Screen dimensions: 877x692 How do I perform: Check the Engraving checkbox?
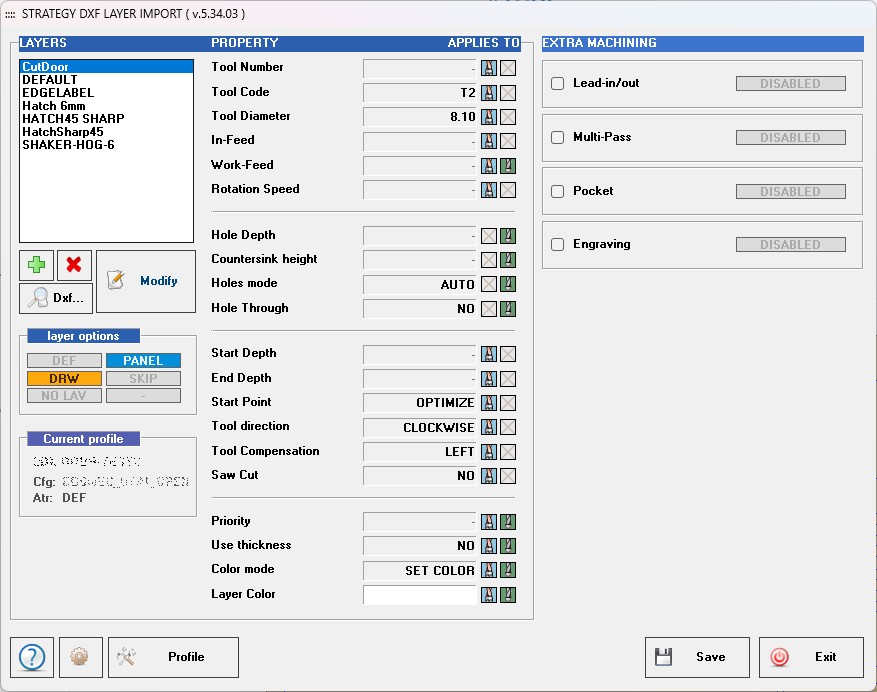pos(557,244)
